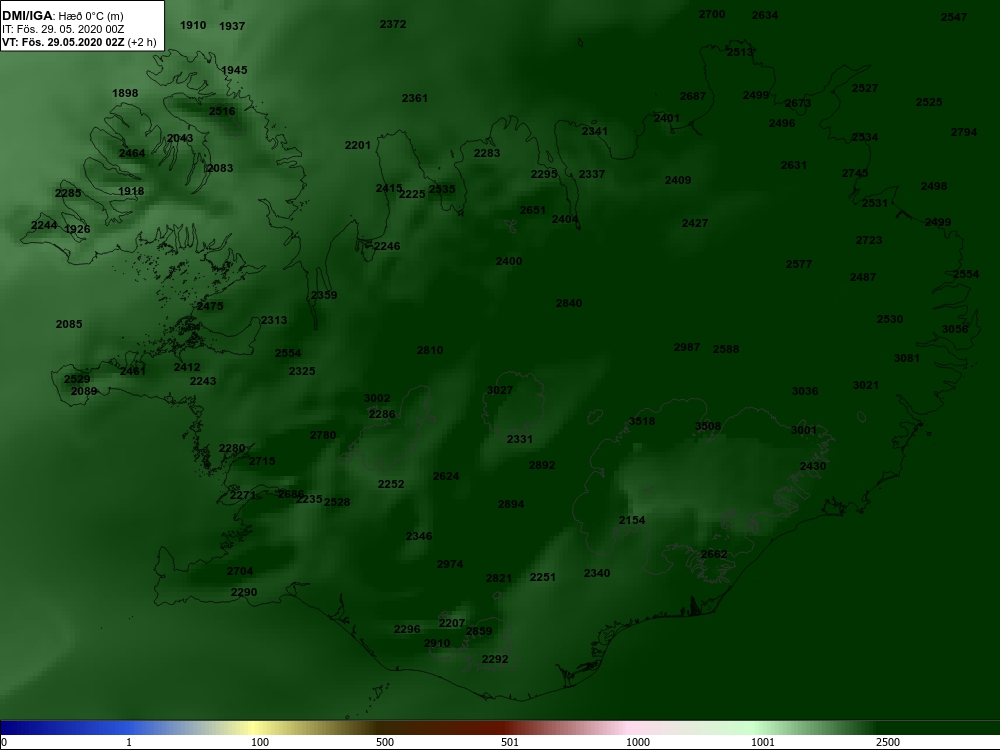Viewport: 1000px width, 750px height.
Task: Pick the 1898 label
Action: [x=125, y=93]
